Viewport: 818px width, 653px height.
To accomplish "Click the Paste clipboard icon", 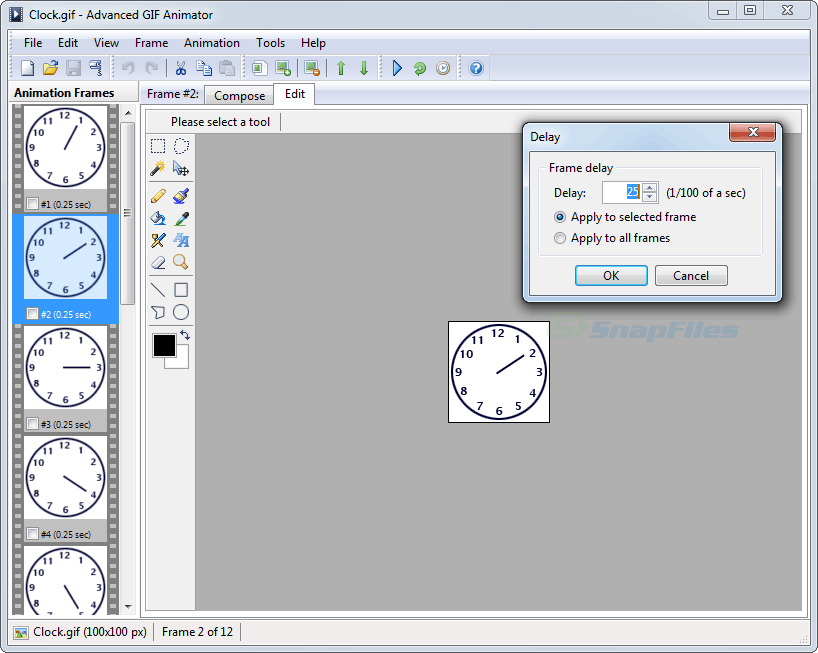I will point(226,68).
